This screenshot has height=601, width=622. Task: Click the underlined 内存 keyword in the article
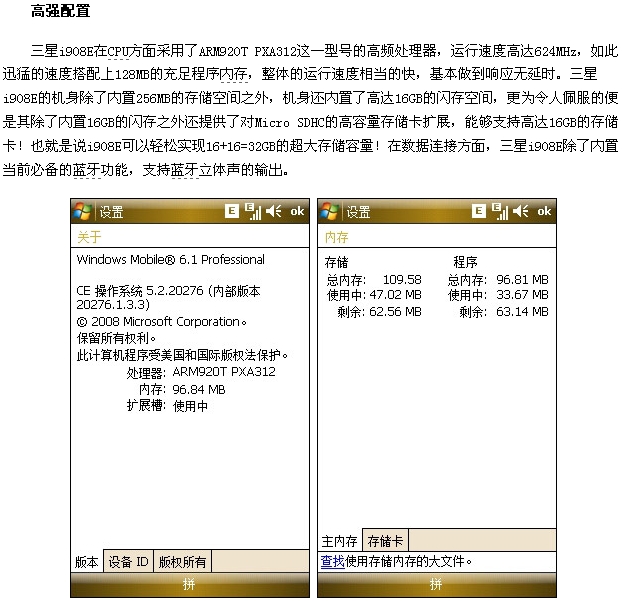click(234, 74)
